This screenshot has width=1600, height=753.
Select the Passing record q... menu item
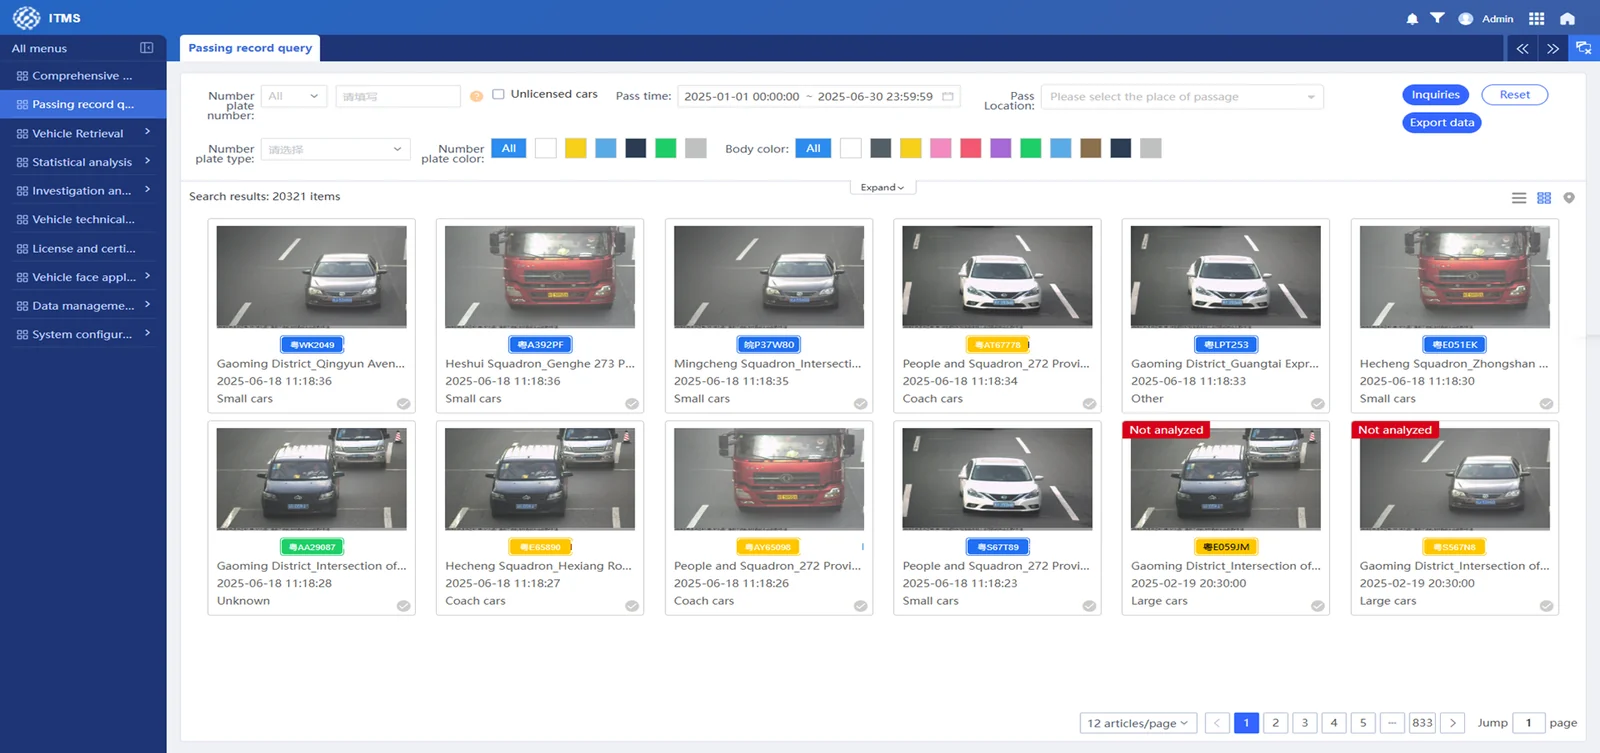pyautogui.click(x=83, y=104)
